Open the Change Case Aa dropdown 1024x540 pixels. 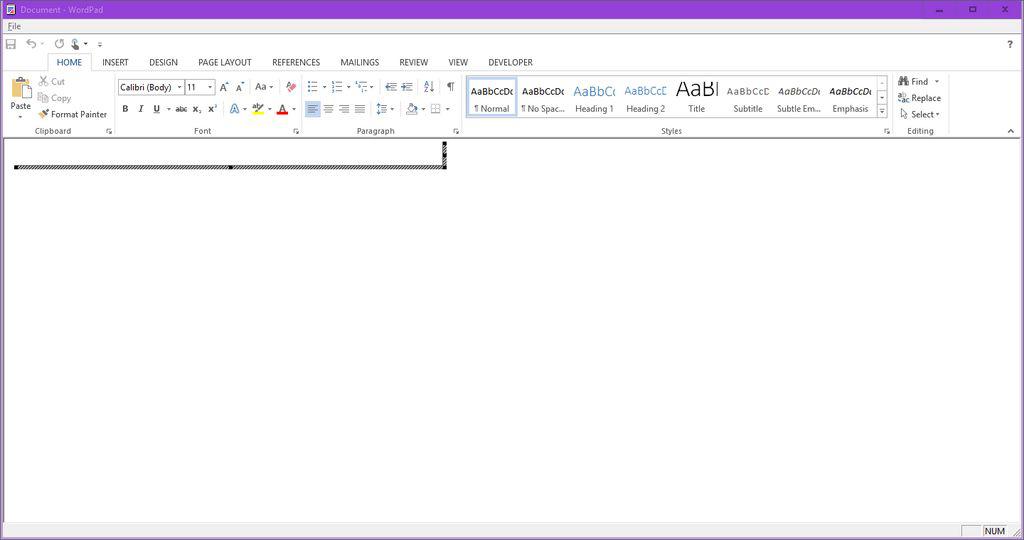(264, 87)
